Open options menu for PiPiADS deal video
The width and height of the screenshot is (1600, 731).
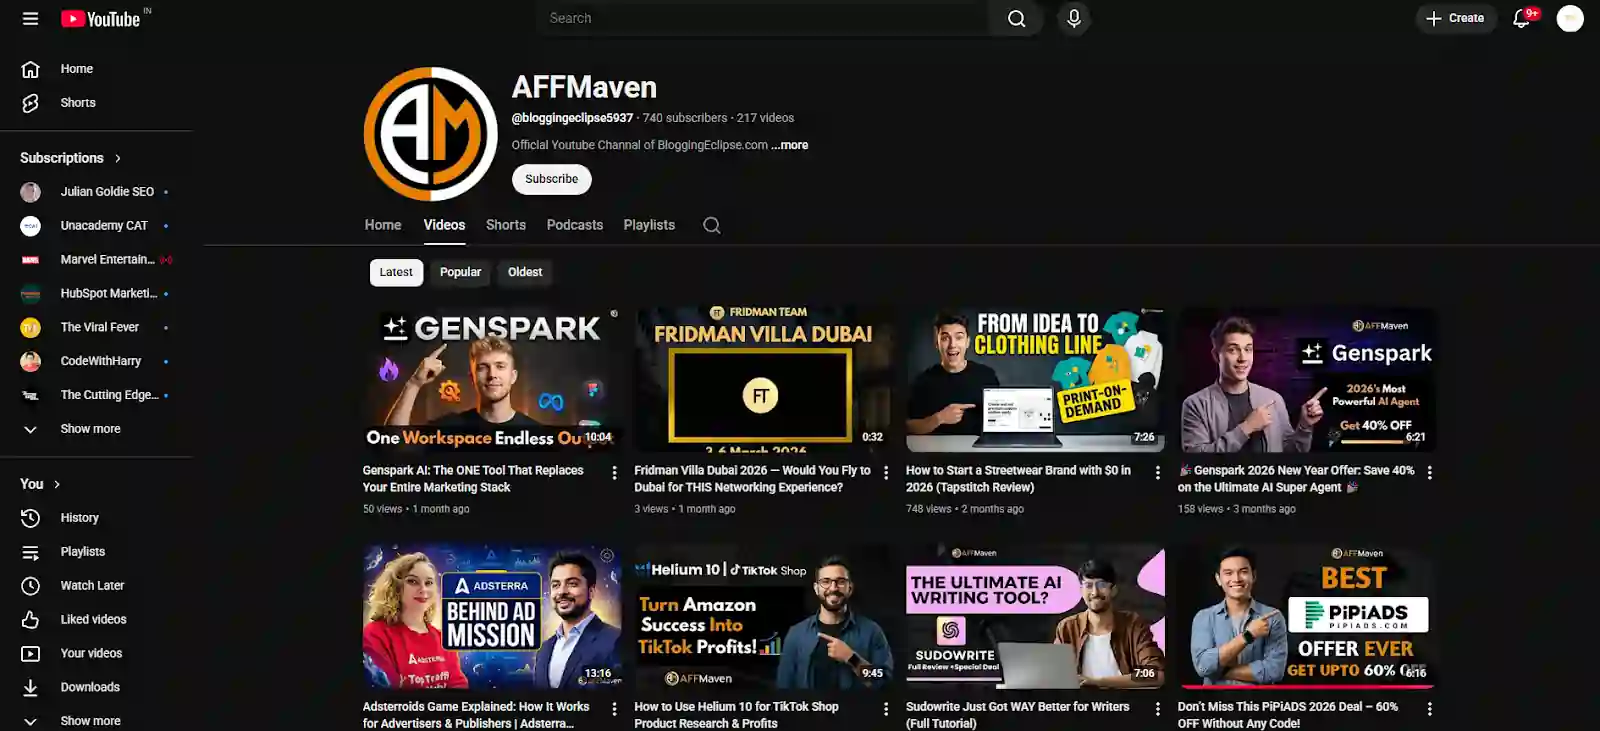pyautogui.click(x=1430, y=709)
